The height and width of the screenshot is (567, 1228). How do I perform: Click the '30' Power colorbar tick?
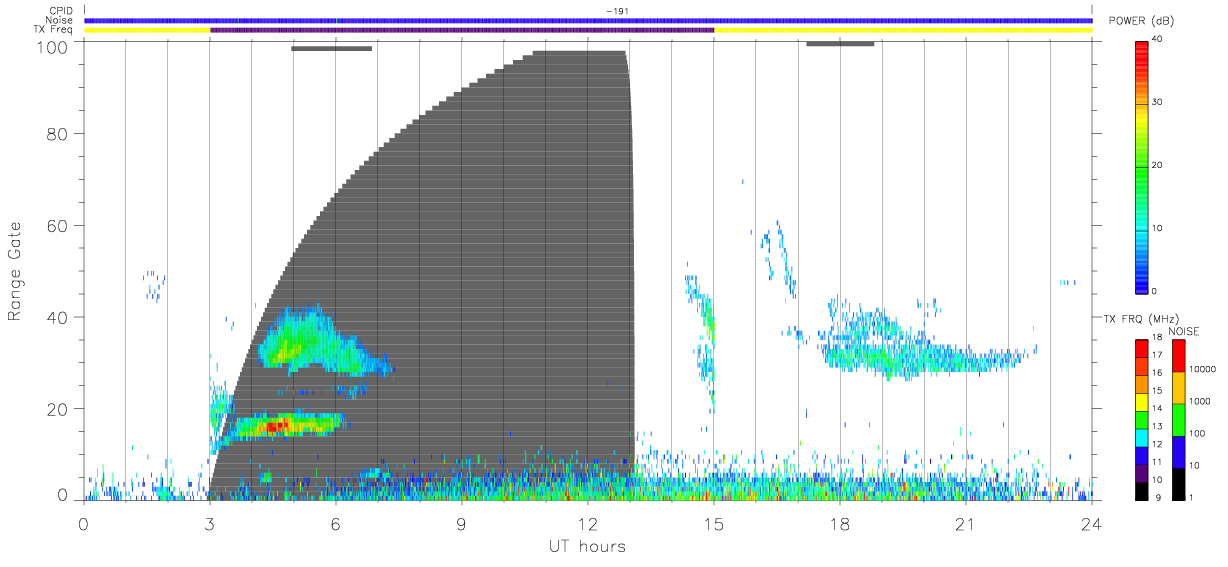(x=1157, y=103)
